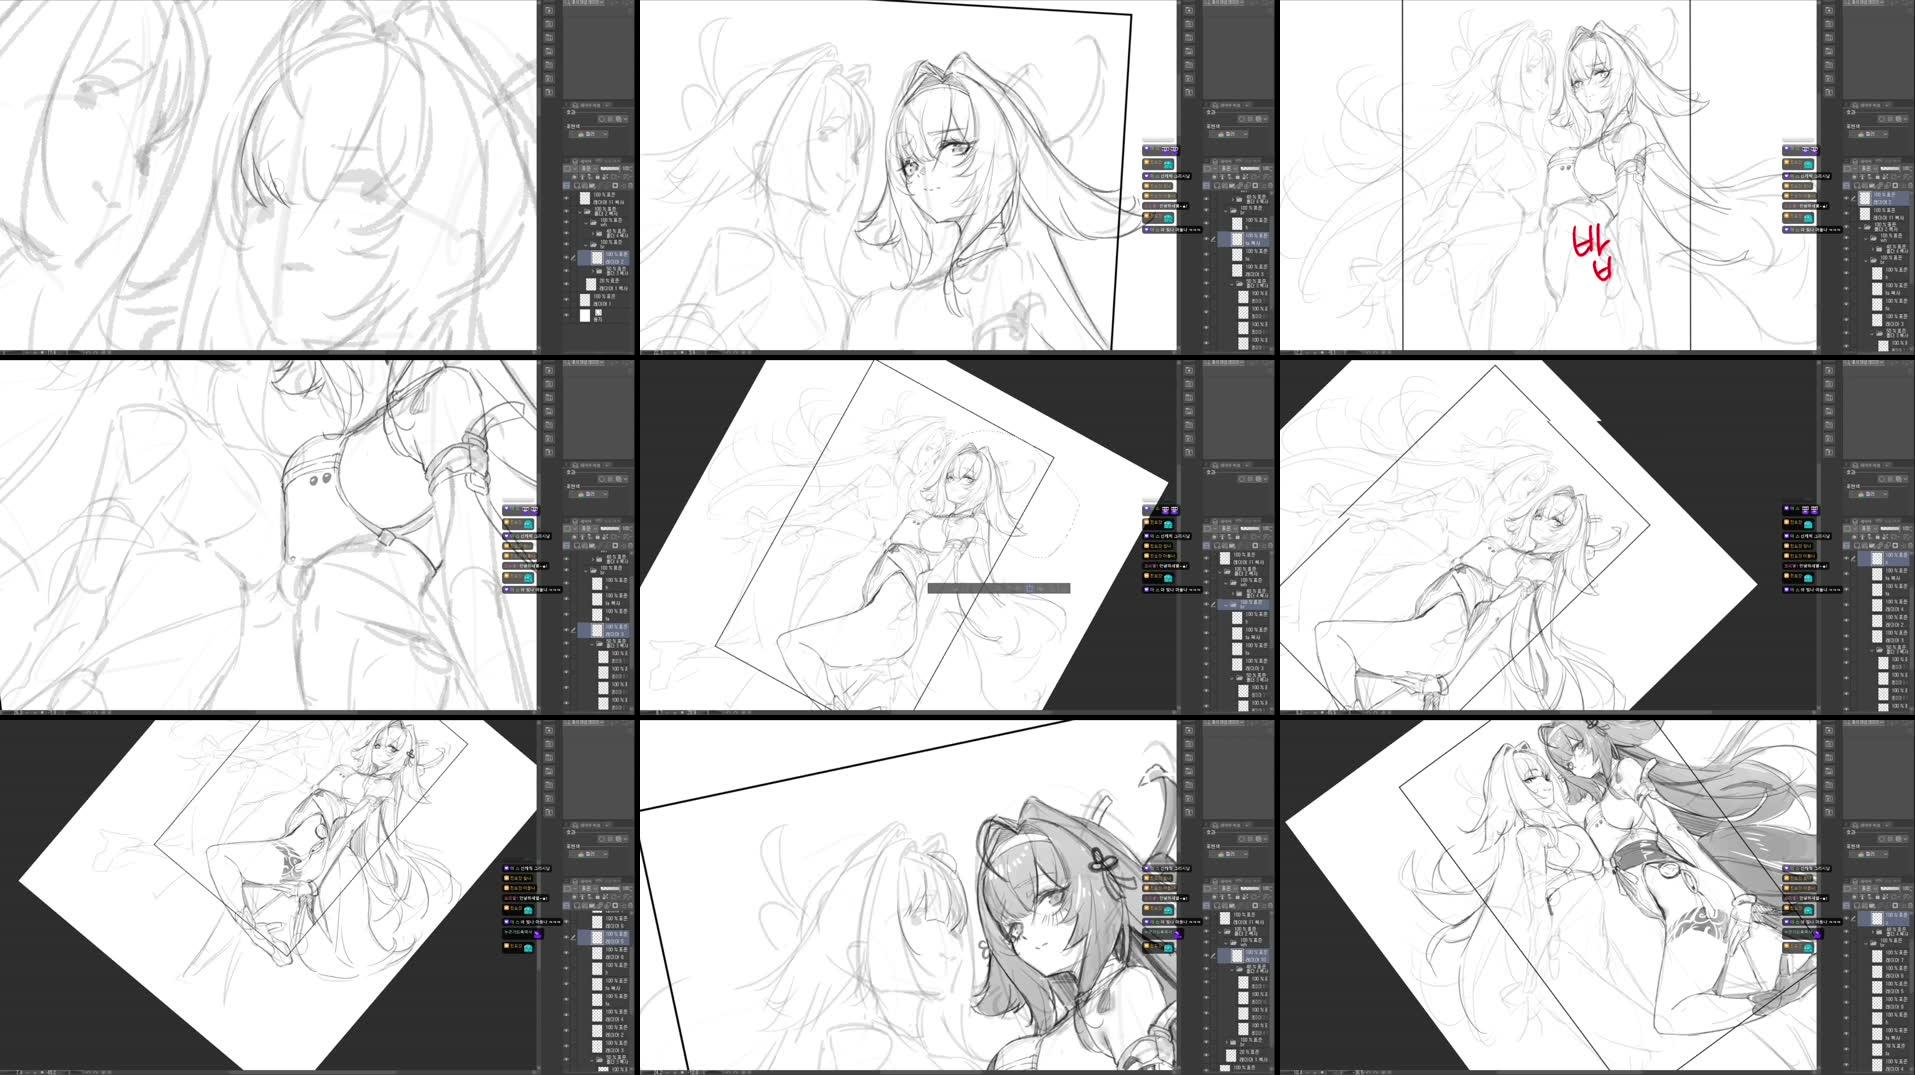
Task: Click the Delete Layer trash icon
Action: [x=631, y=186]
